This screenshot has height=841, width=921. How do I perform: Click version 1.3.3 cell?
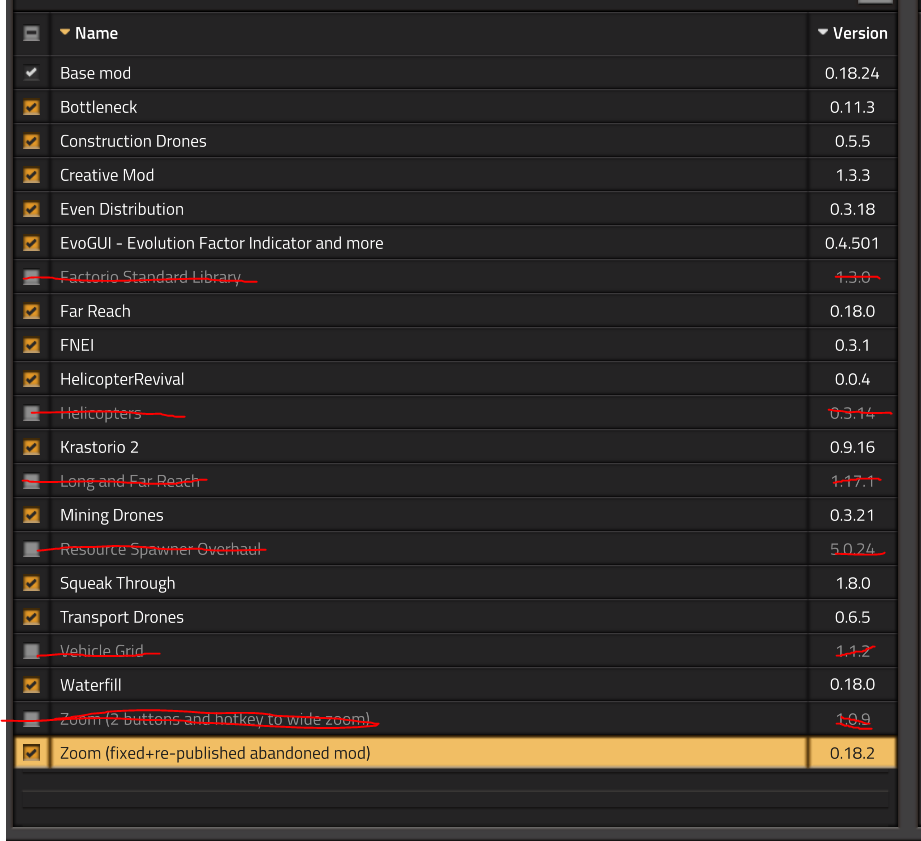click(x=852, y=176)
